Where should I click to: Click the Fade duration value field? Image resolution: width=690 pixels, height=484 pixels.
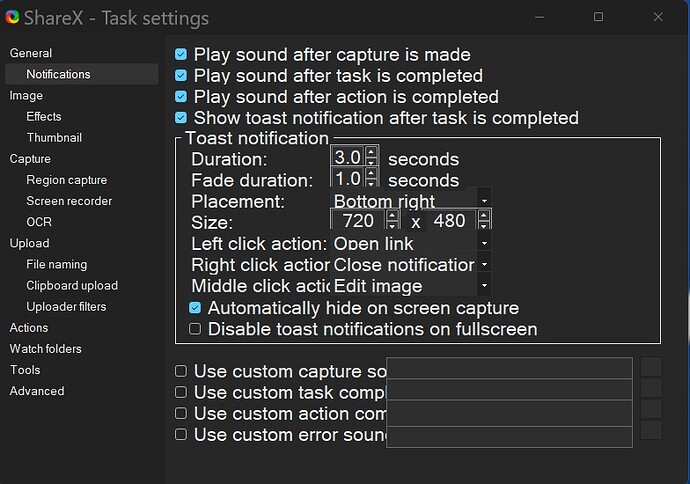(x=348, y=178)
